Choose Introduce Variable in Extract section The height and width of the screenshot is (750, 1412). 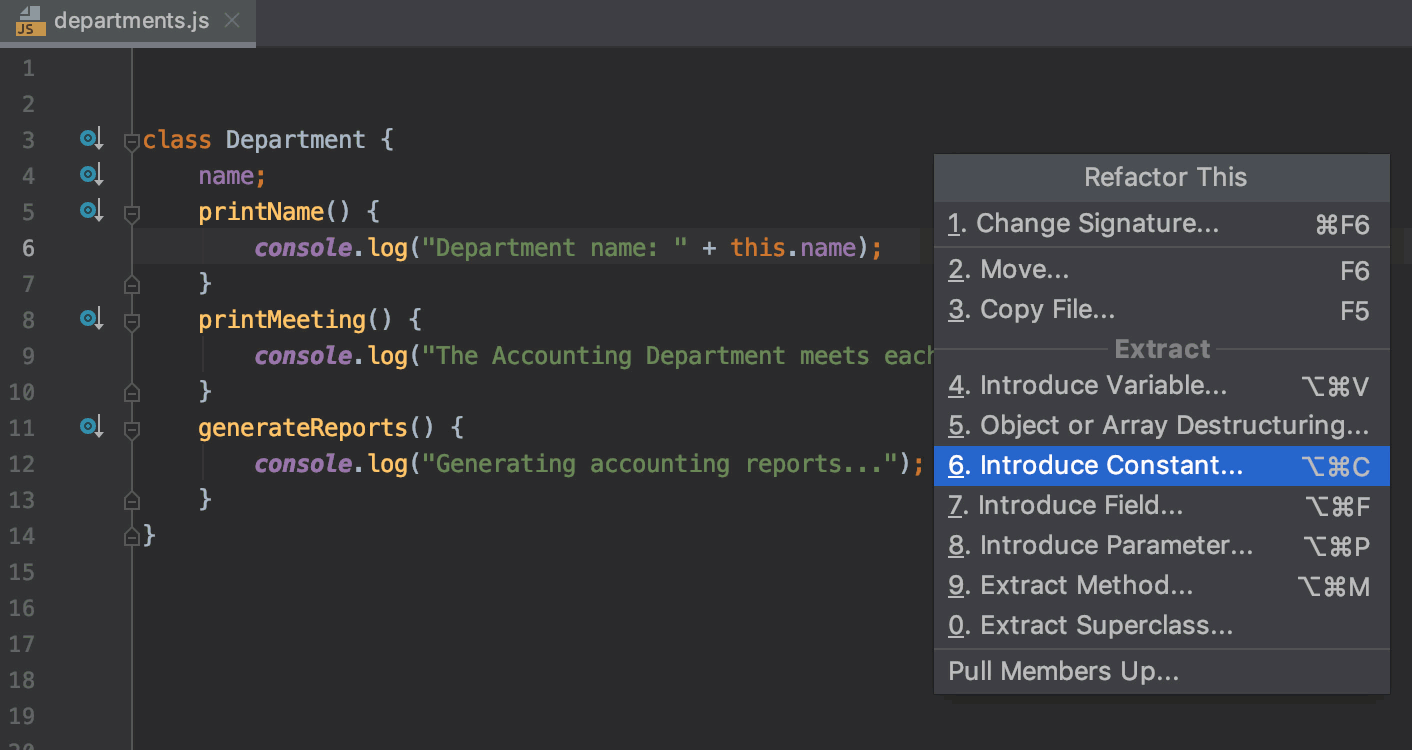pos(1102,386)
